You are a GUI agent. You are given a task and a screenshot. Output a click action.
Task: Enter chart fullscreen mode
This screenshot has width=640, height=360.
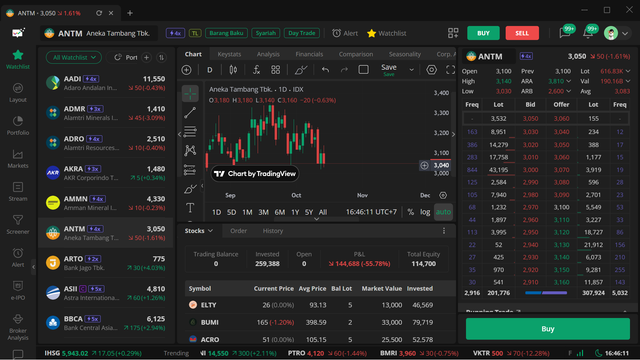(x=450, y=70)
